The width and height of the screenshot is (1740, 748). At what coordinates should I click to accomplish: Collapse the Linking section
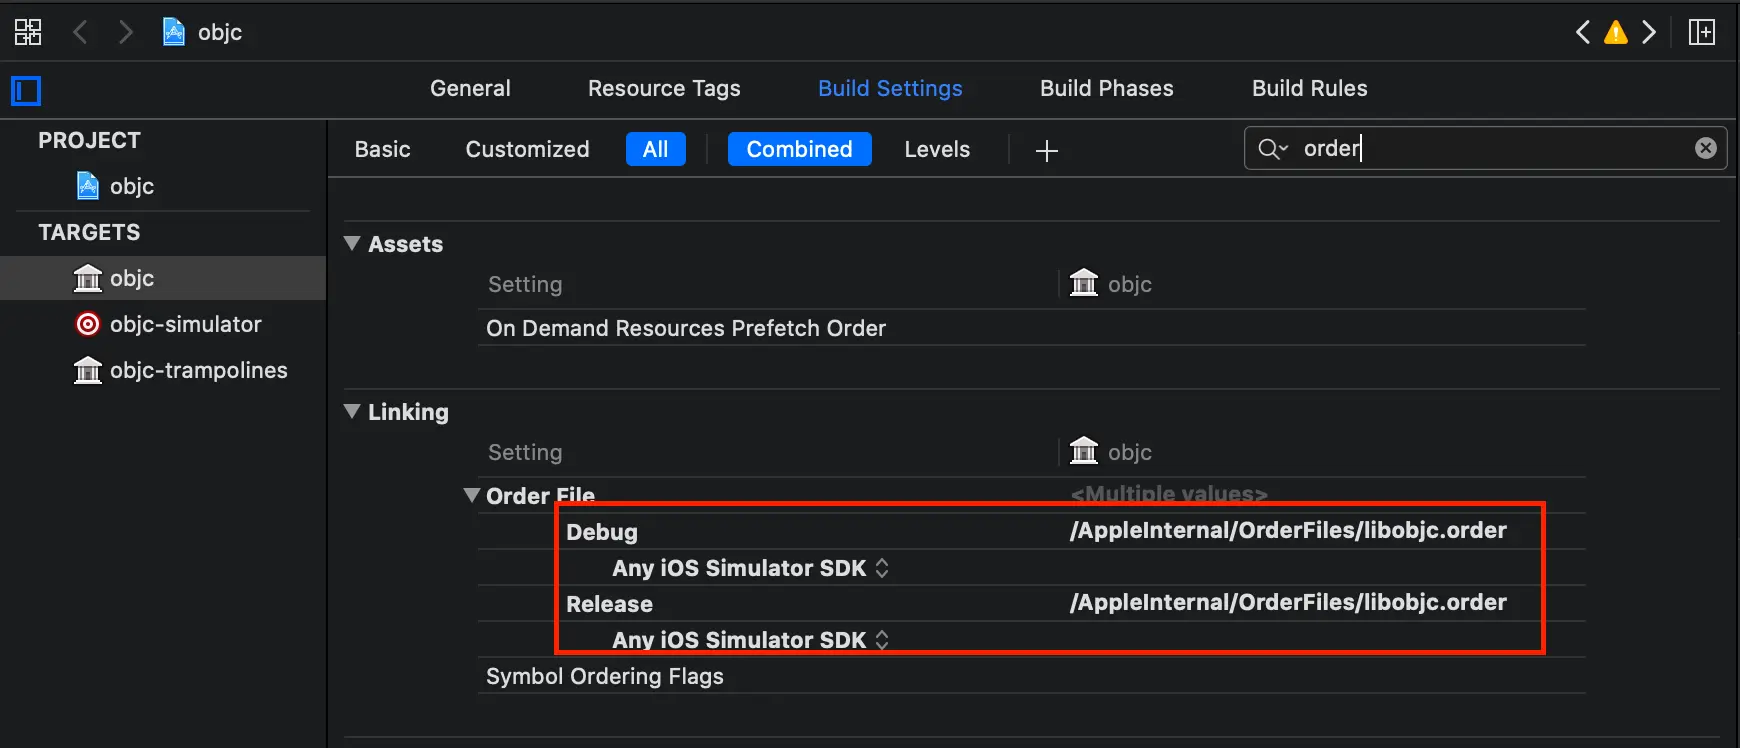tap(352, 412)
